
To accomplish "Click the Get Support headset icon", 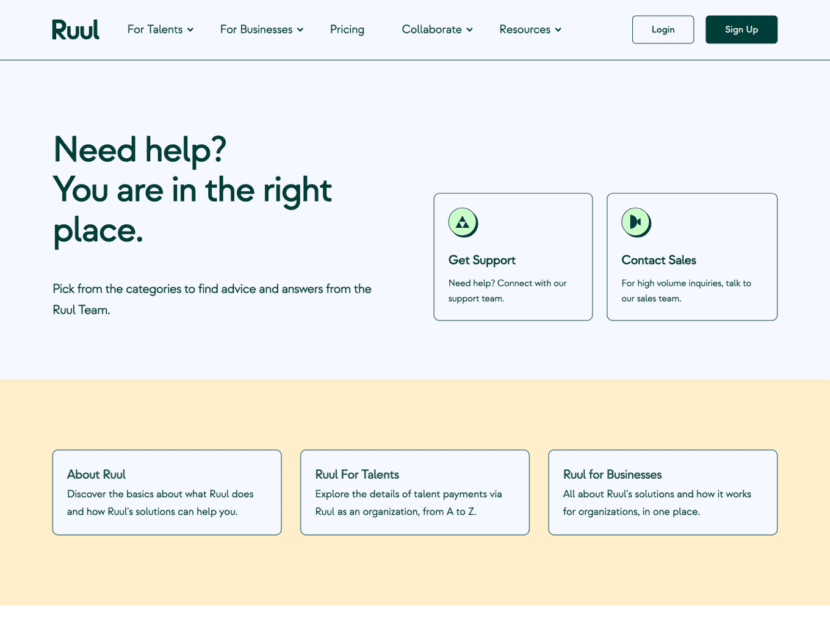I will point(462,222).
